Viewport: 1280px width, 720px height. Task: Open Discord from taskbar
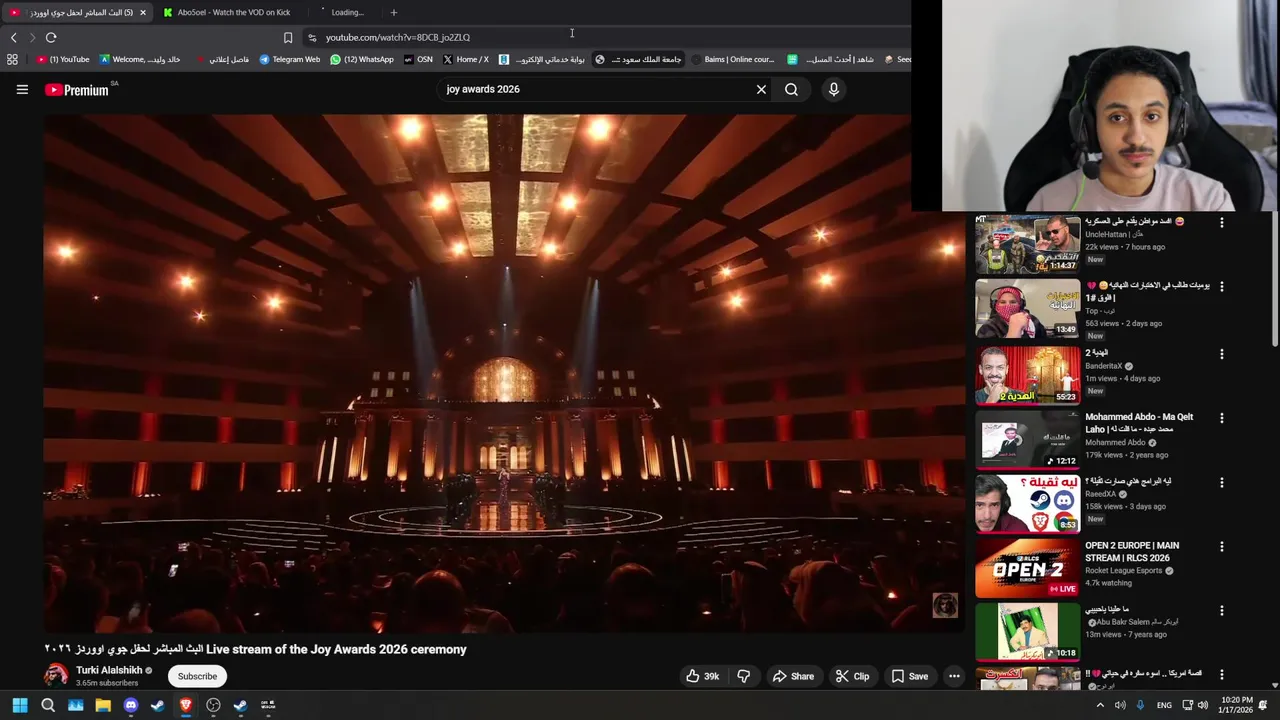tap(130, 705)
